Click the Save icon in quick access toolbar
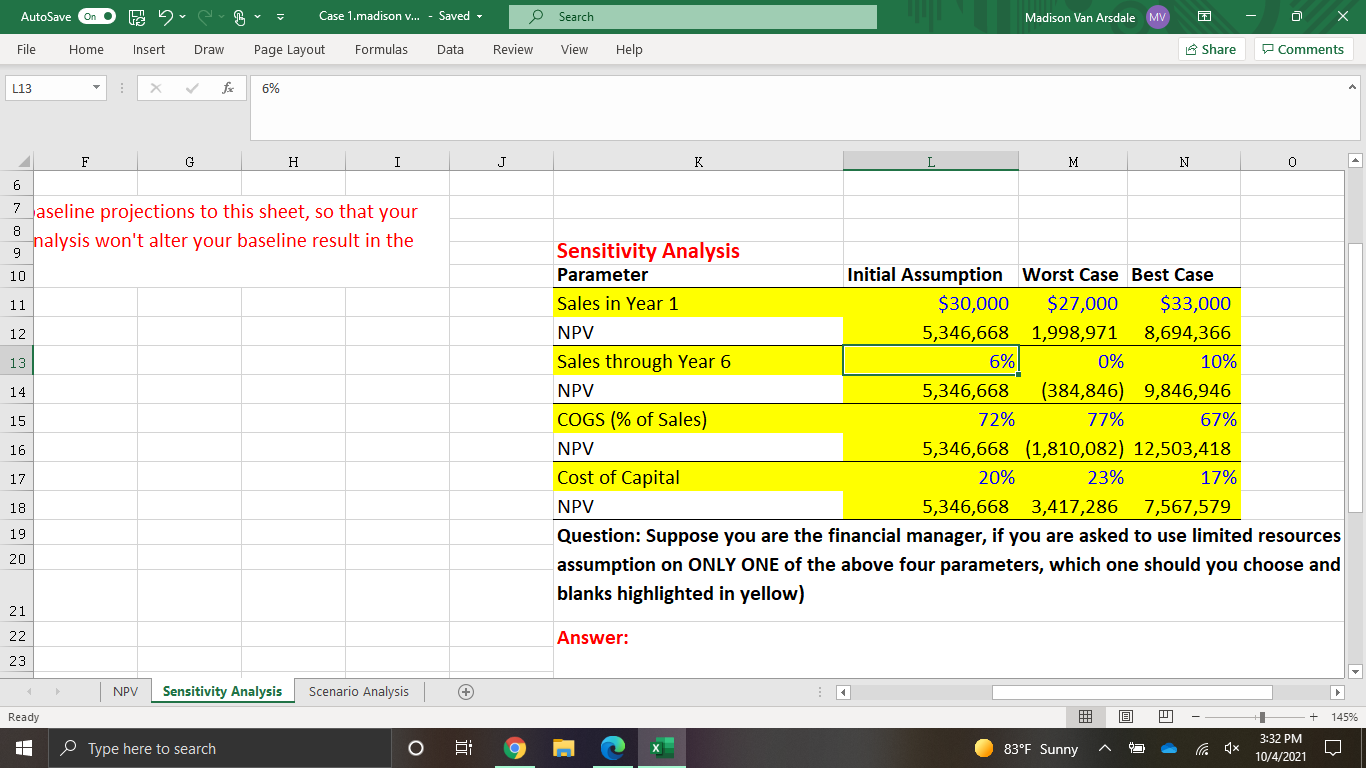The width and height of the screenshot is (1366, 768). [136, 17]
